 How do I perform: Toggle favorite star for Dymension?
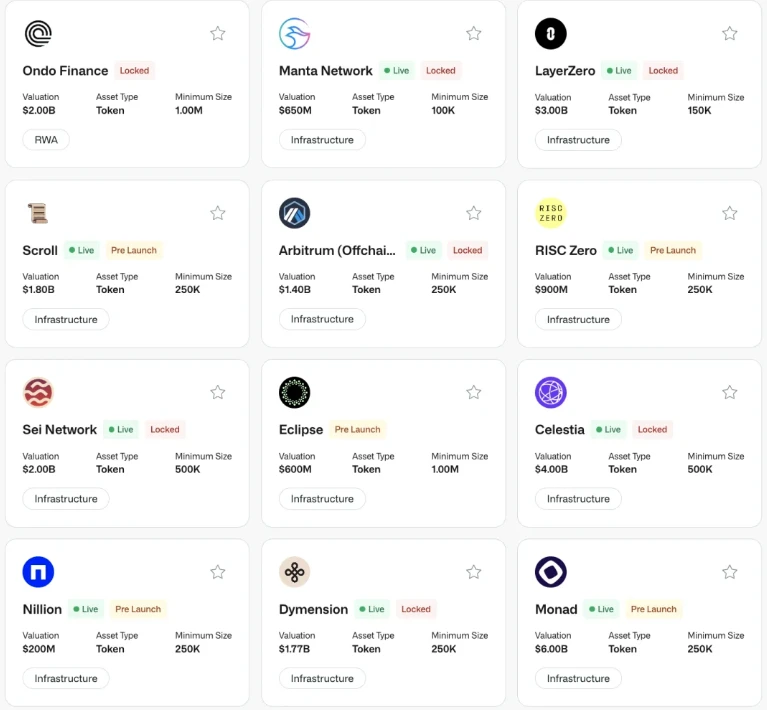[474, 572]
